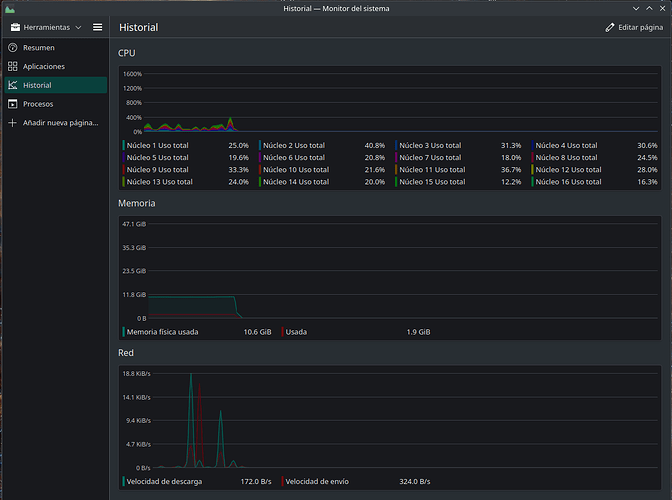Select the Aplicaciones grid icon

pos(13,67)
